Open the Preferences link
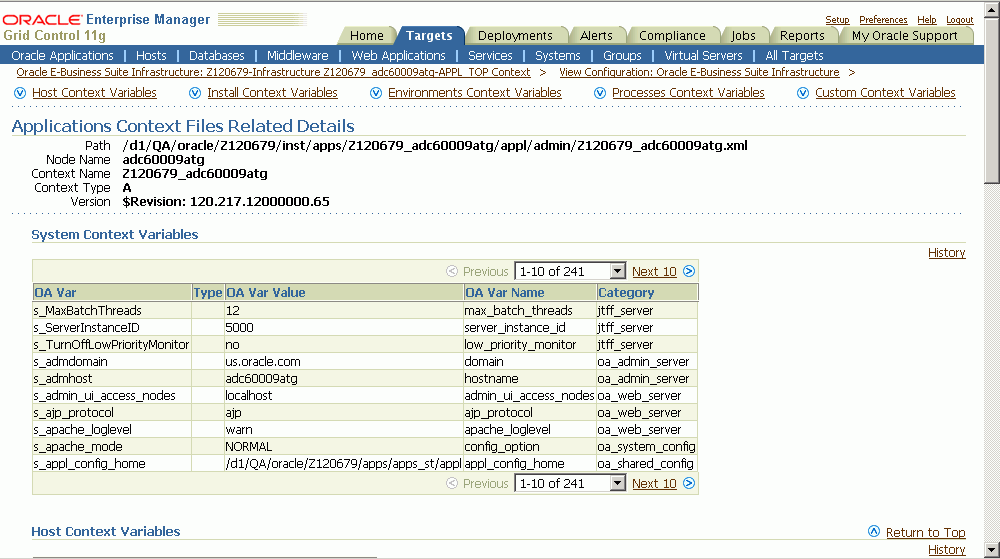Image resolution: width=1000 pixels, height=559 pixels. (x=883, y=20)
